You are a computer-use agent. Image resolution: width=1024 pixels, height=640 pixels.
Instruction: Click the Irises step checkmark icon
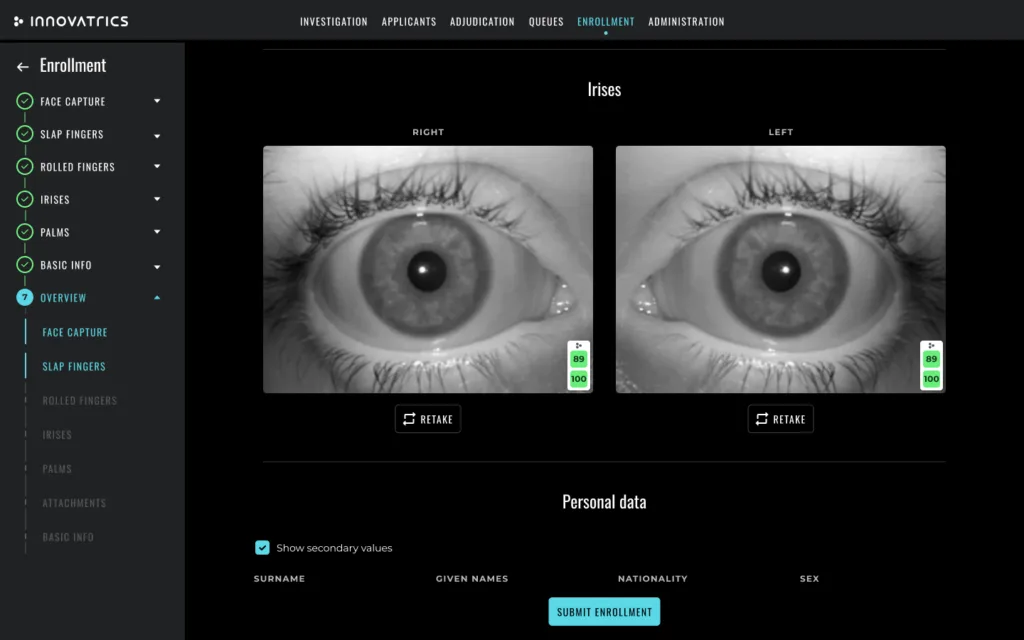point(25,199)
